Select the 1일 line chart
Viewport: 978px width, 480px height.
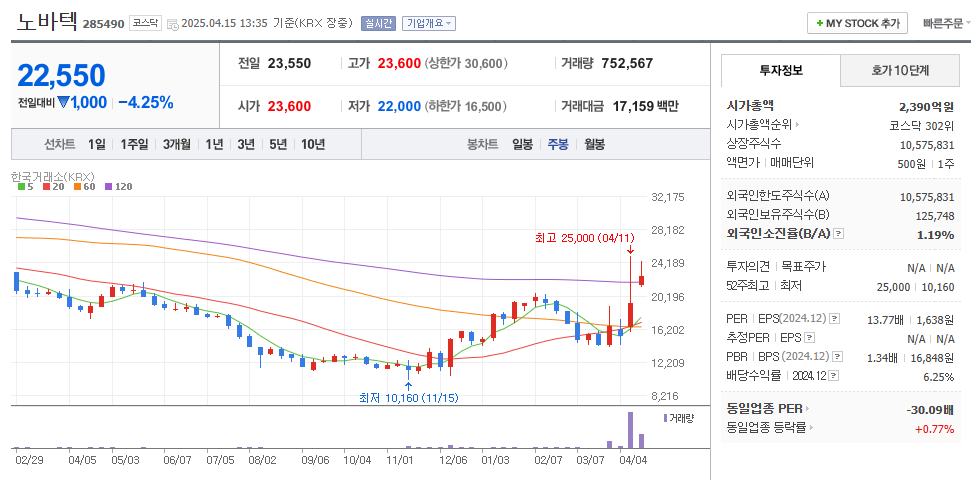point(97,145)
